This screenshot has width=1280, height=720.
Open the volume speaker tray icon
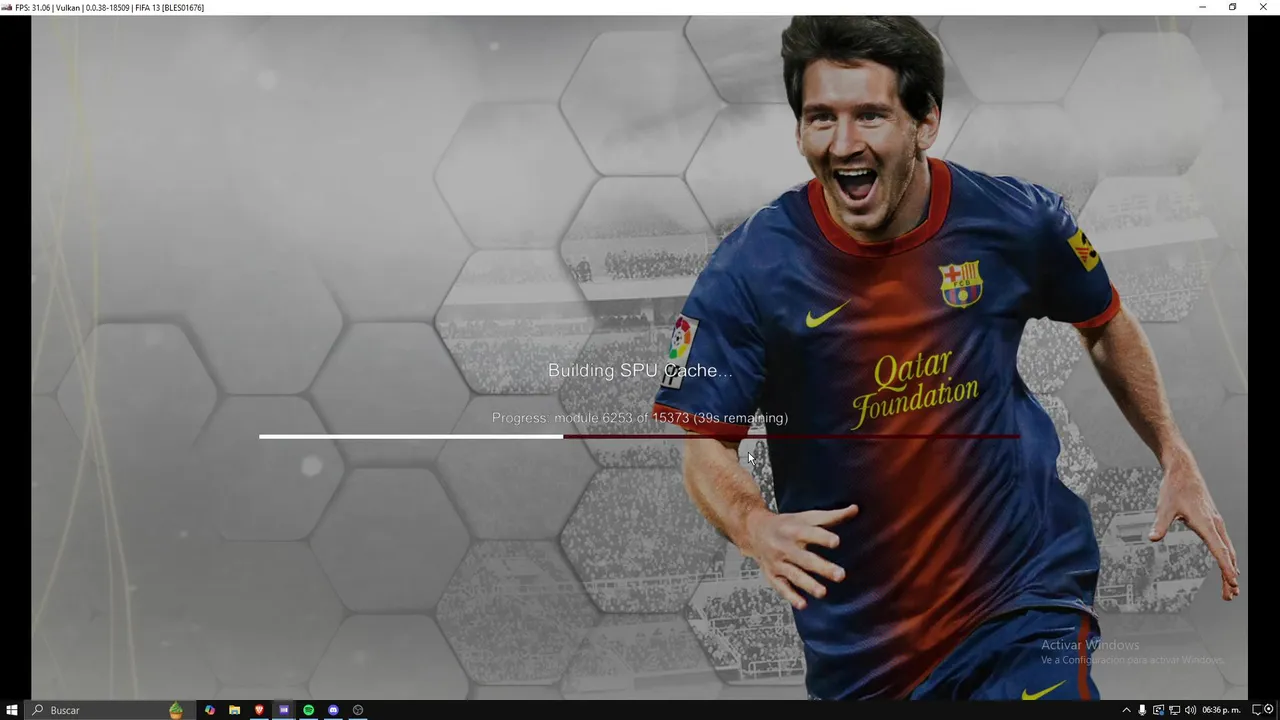pos(1190,710)
